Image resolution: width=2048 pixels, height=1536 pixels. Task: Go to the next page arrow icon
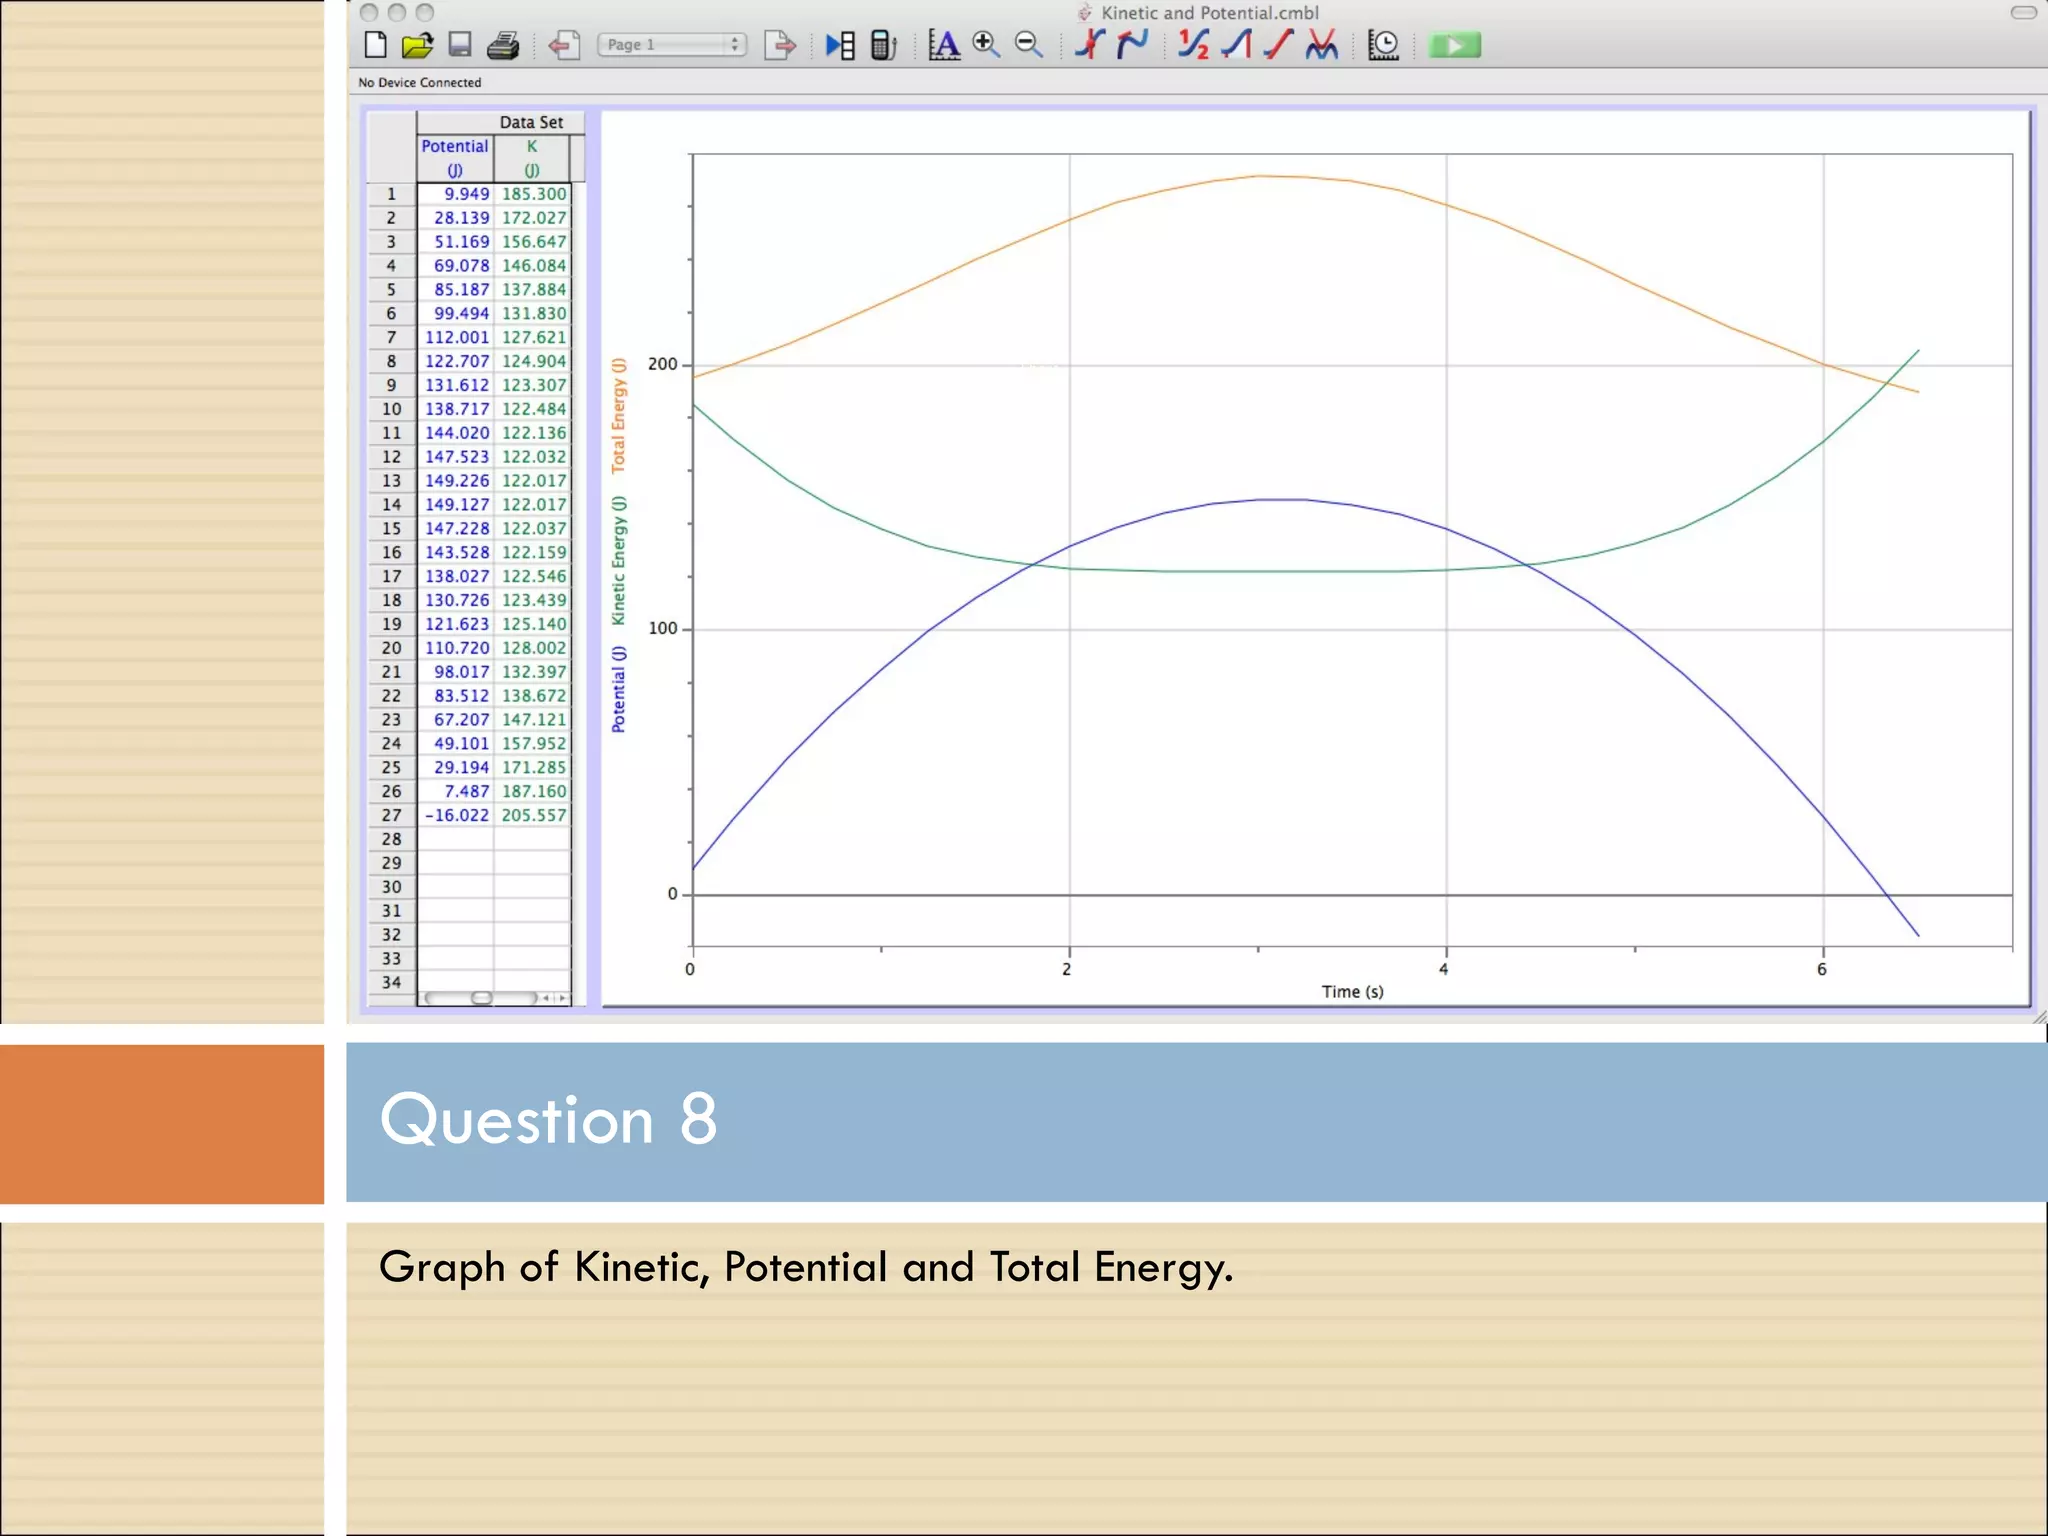(780, 45)
